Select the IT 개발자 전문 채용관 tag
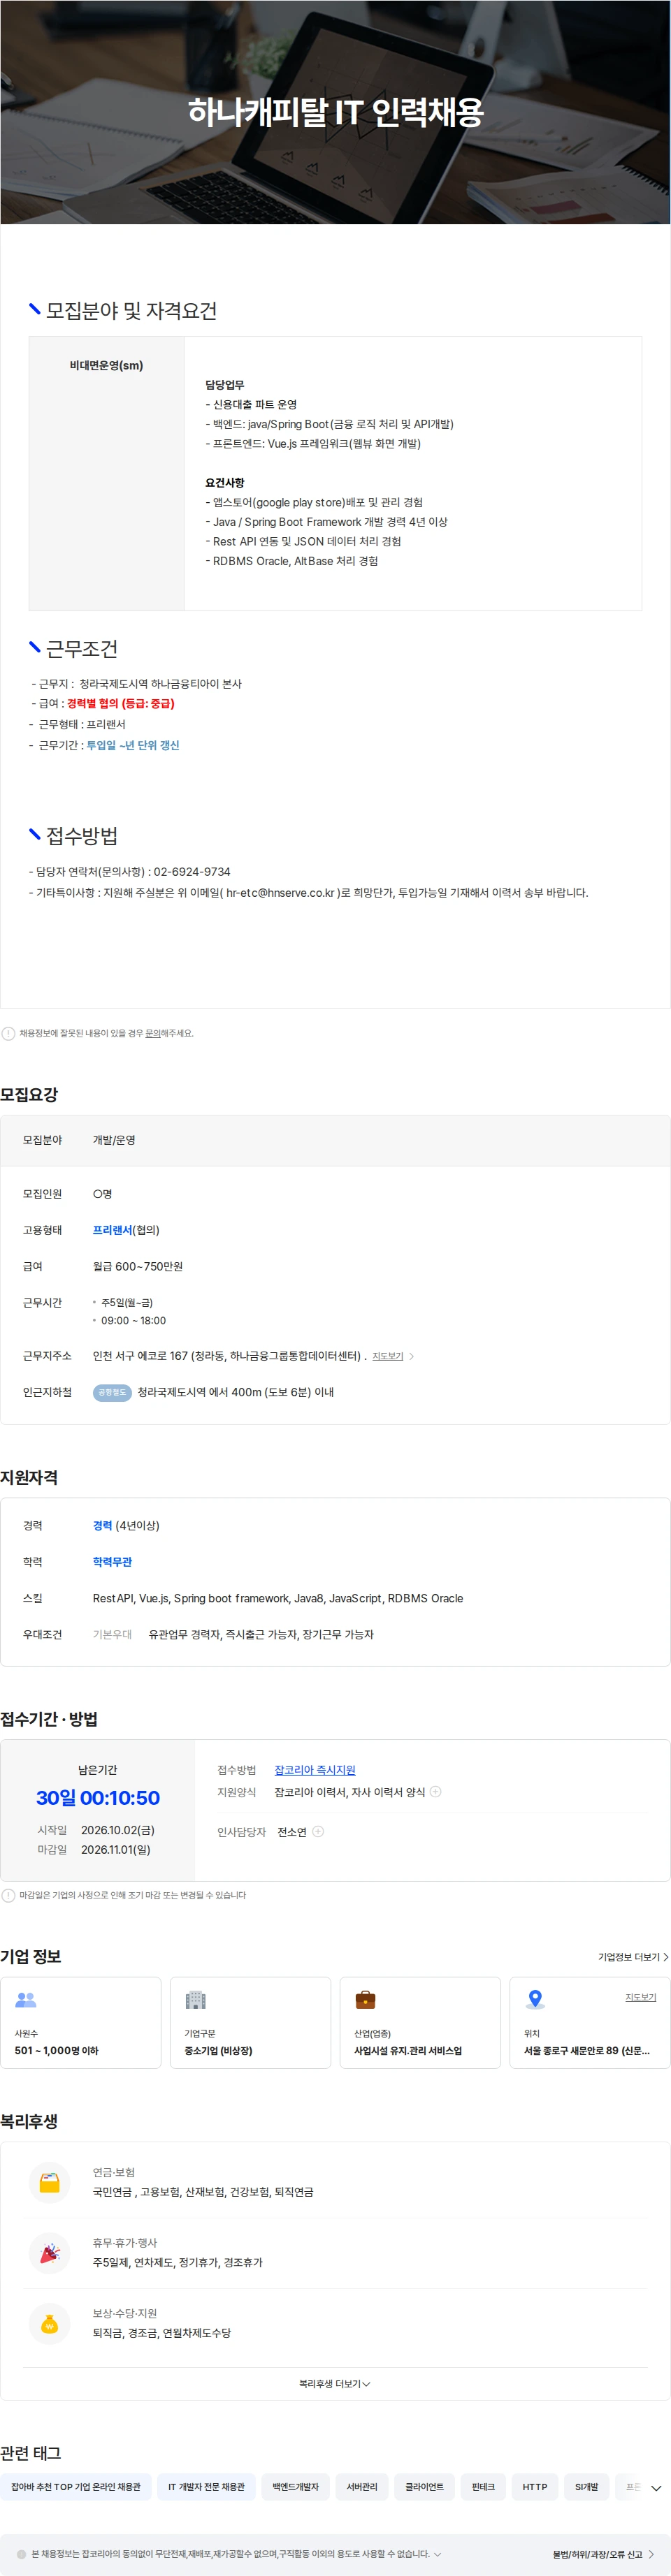 [x=206, y=2487]
